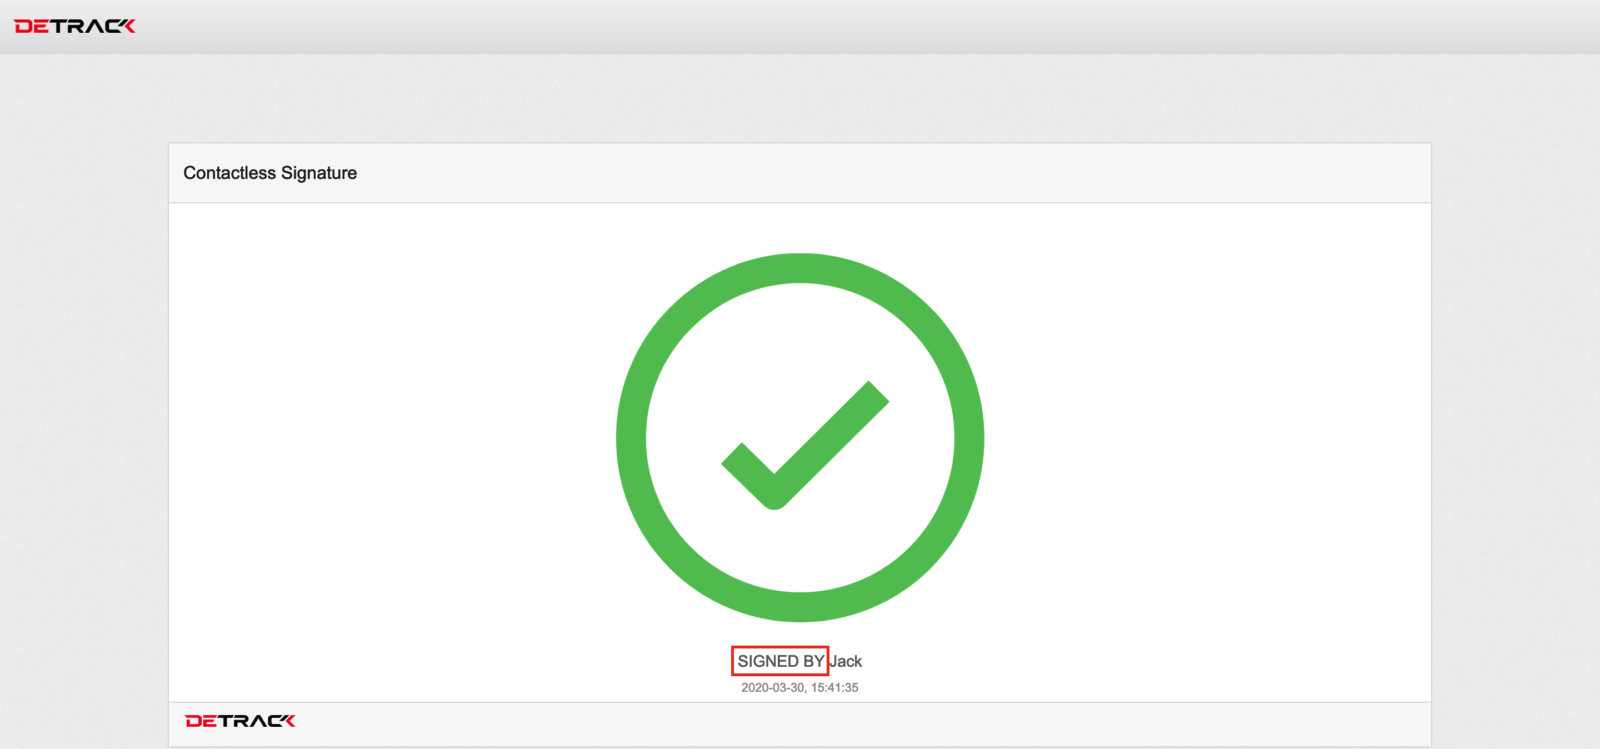Click the date 2020-03-30
Viewport: 1600px width, 749px height.
coord(773,688)
